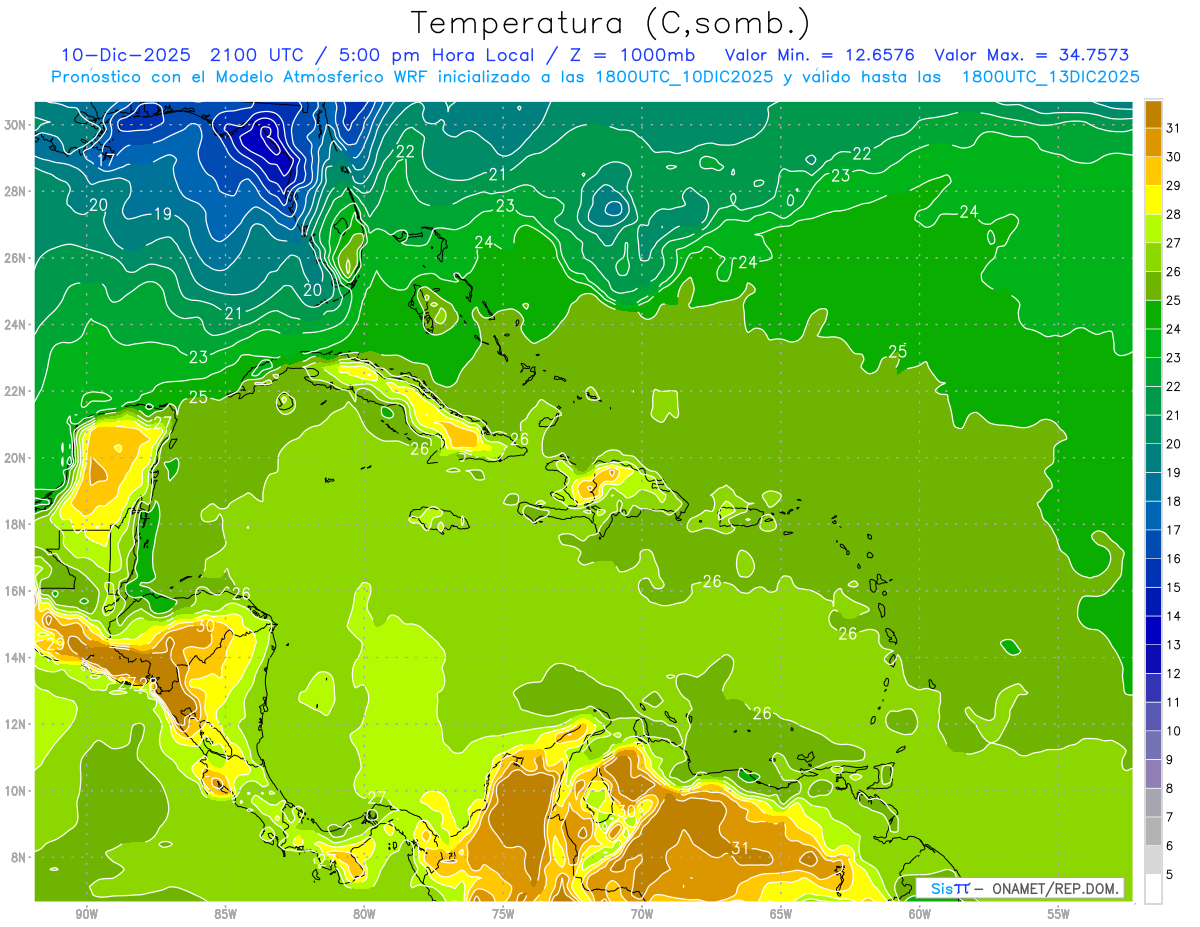Click the 12N latitude axis label

pos(17,724)
